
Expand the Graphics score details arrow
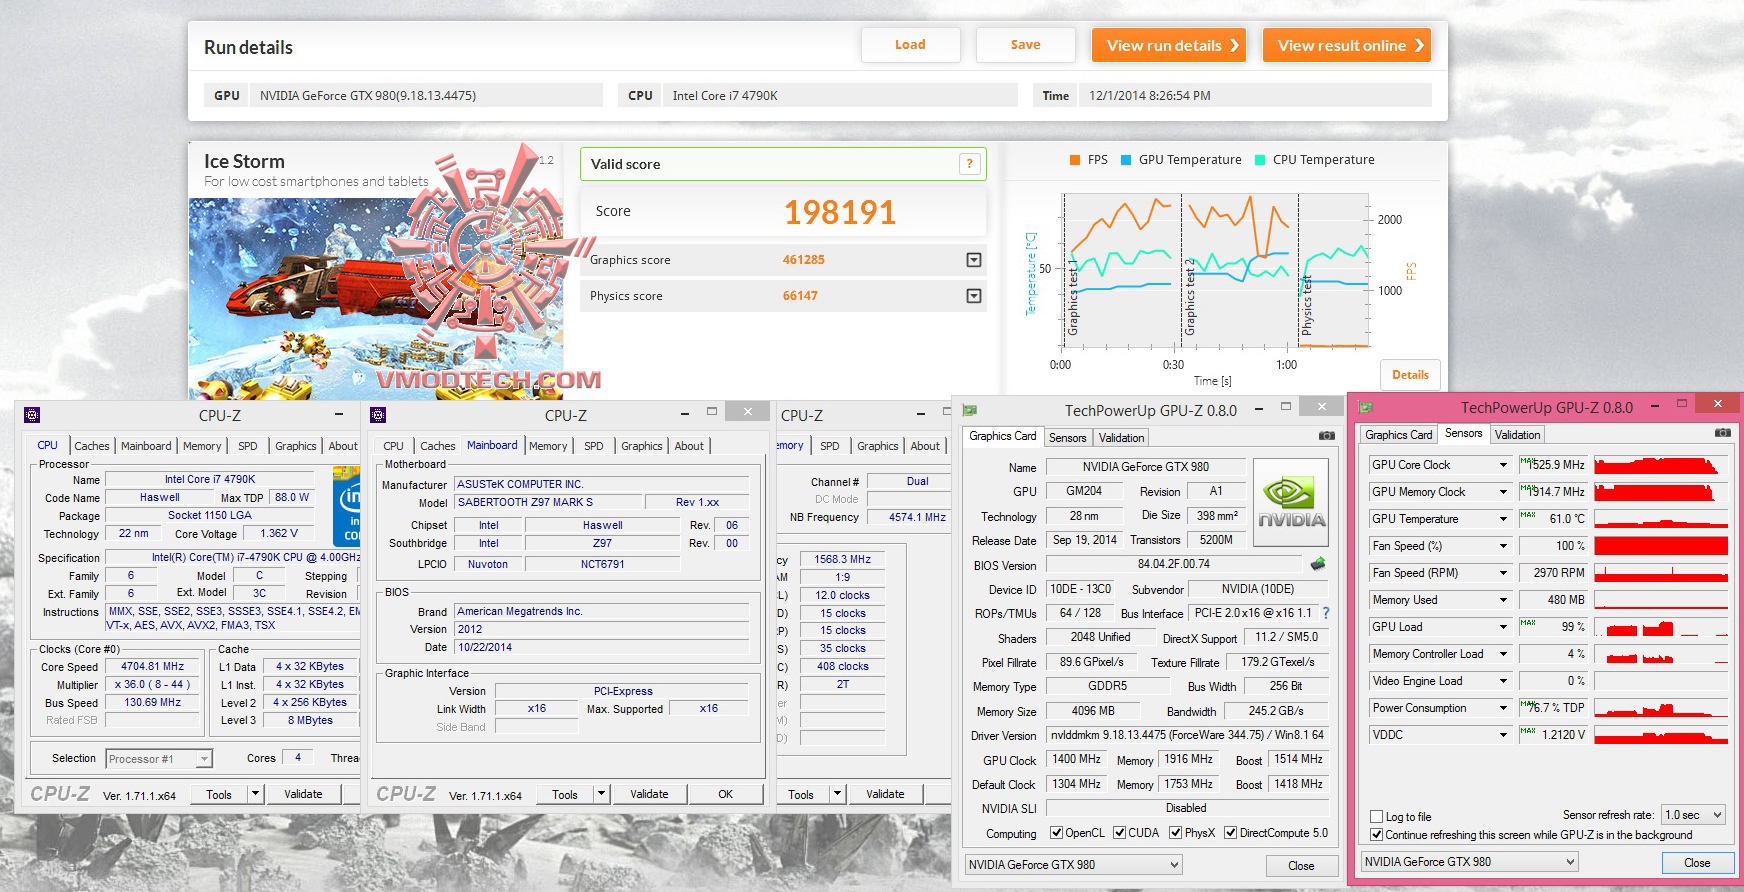974,260
